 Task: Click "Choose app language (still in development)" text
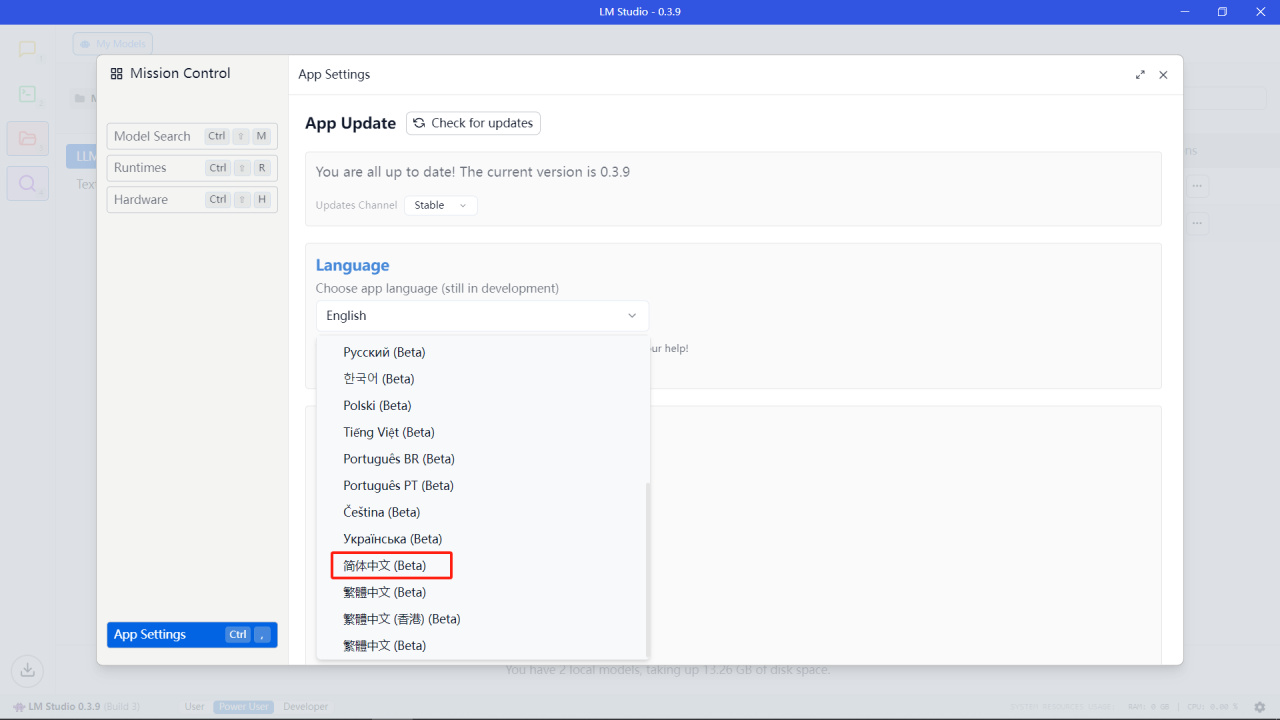click(437, 288)
